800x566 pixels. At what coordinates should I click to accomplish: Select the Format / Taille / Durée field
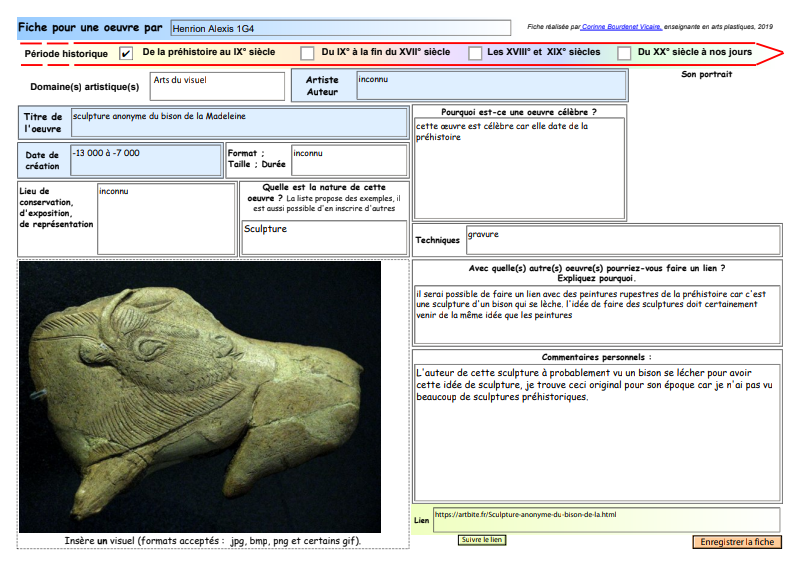pos(348,160)
